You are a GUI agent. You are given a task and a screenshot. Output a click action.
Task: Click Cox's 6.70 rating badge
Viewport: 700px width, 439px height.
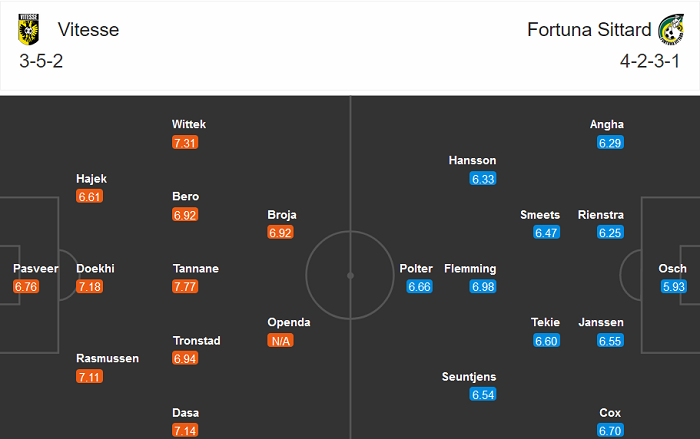(610, 431)
